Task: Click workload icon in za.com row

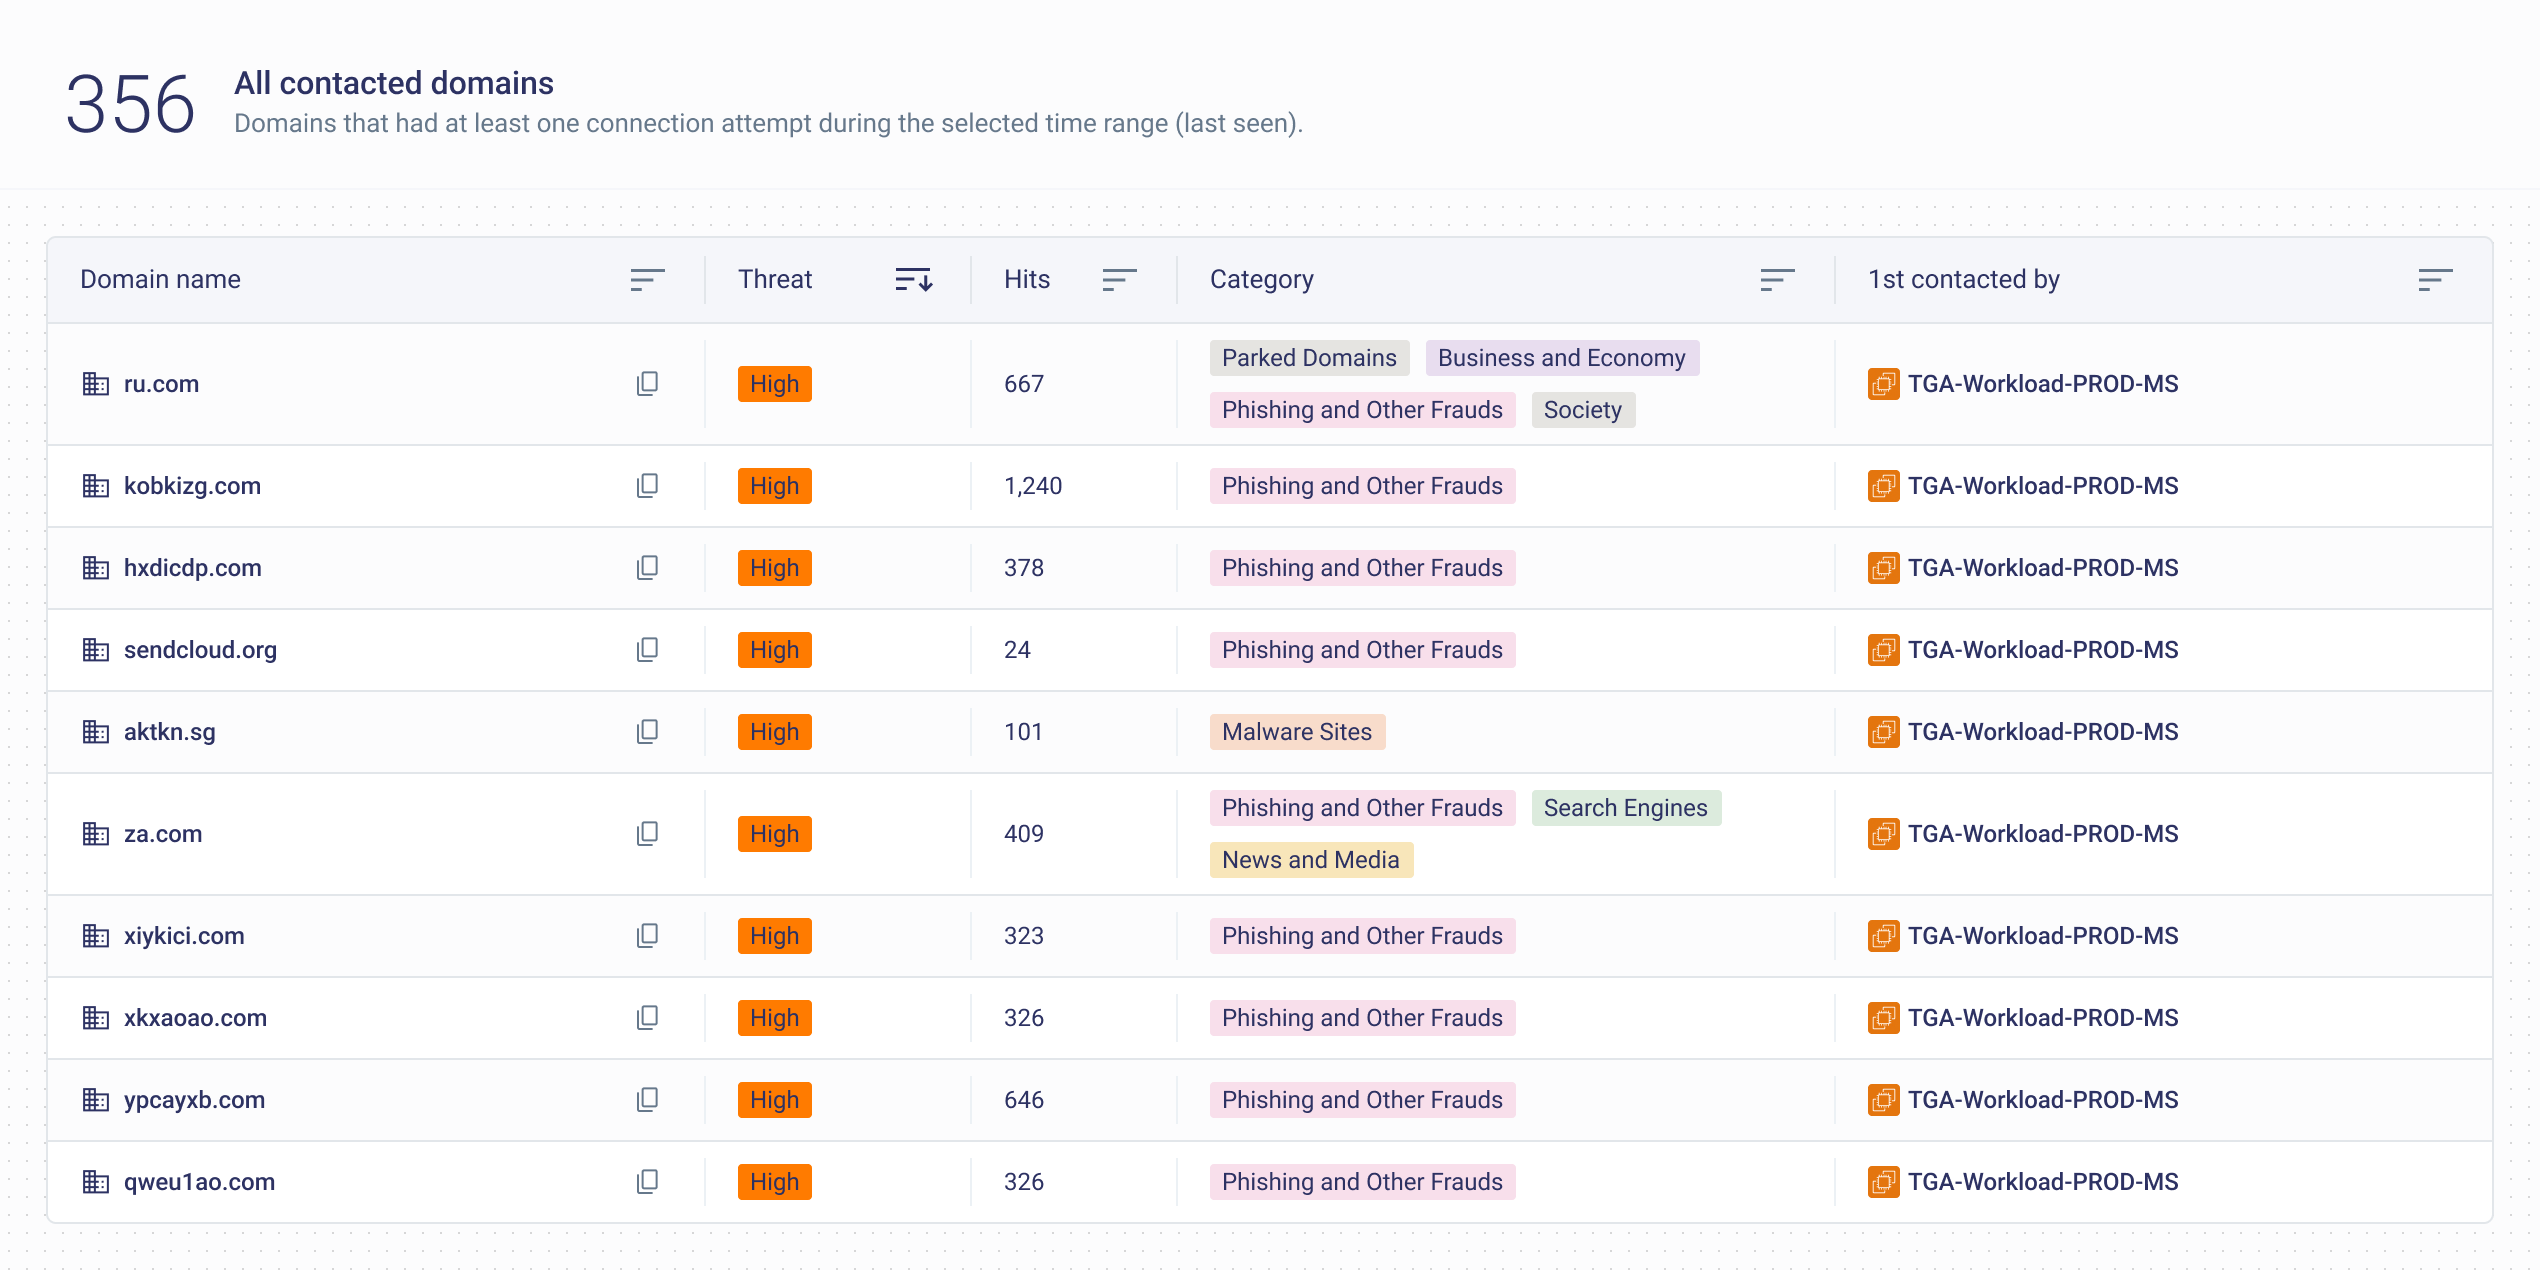Action: (1883, 834)
